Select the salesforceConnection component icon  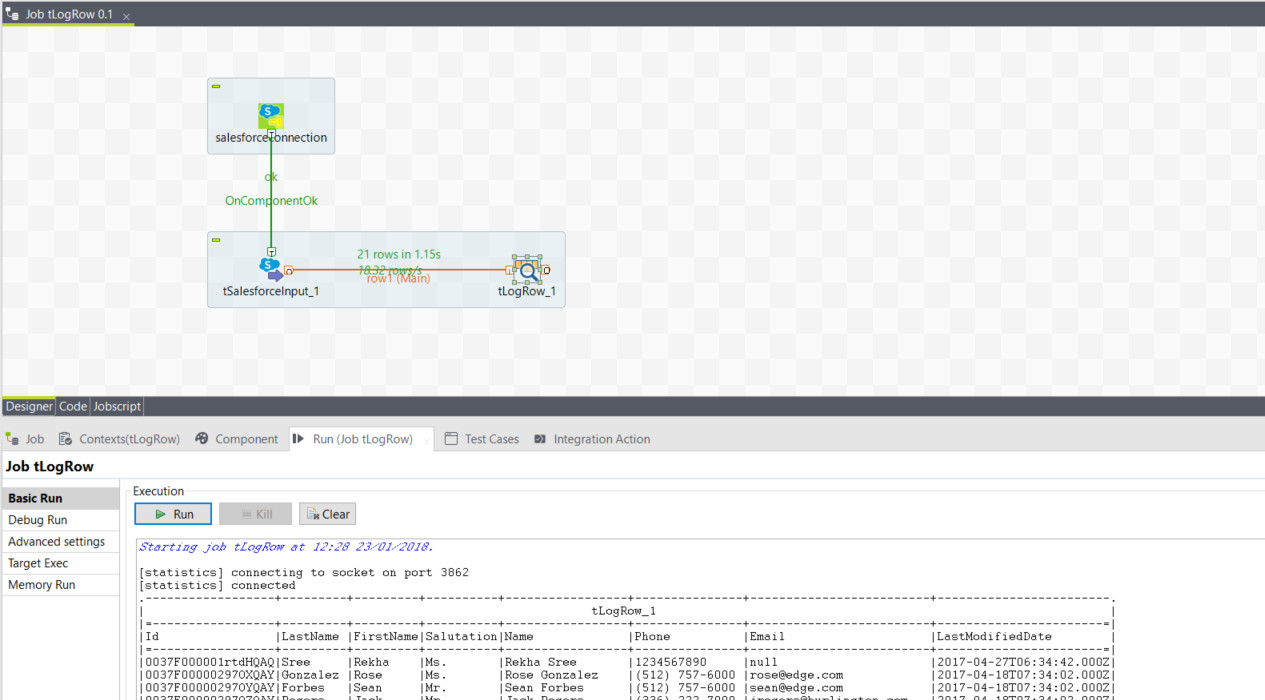[271, 115]
